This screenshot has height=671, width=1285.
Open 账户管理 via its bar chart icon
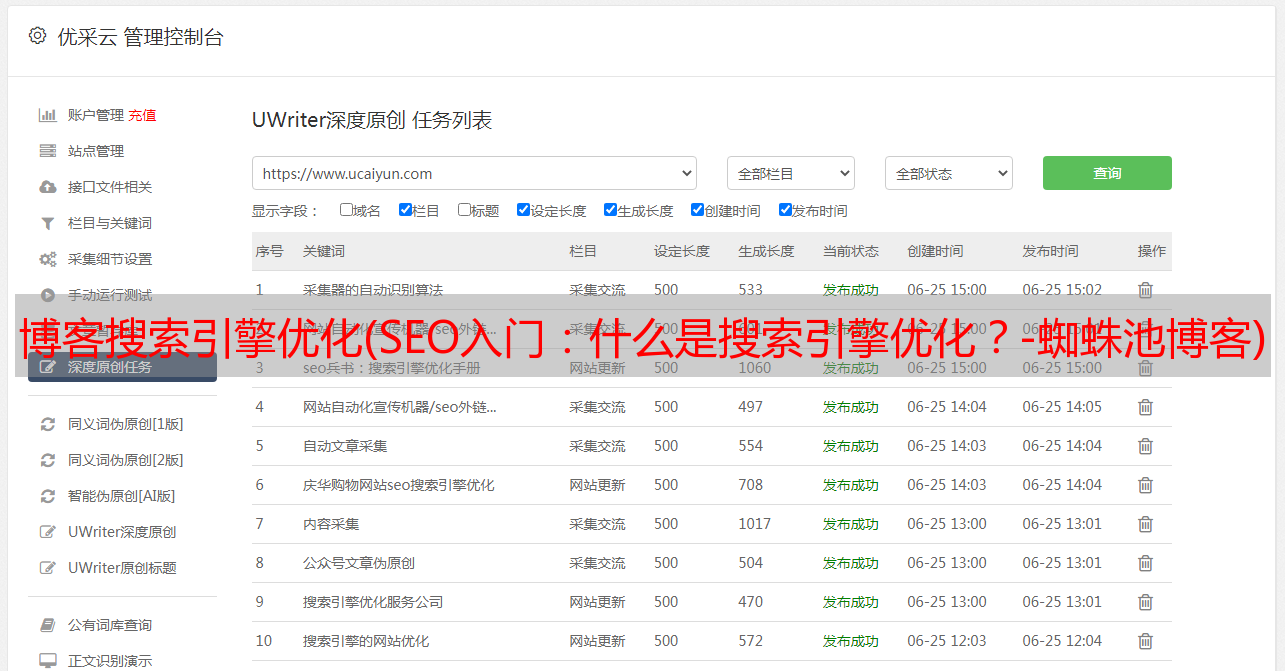[x=47, y=115]
